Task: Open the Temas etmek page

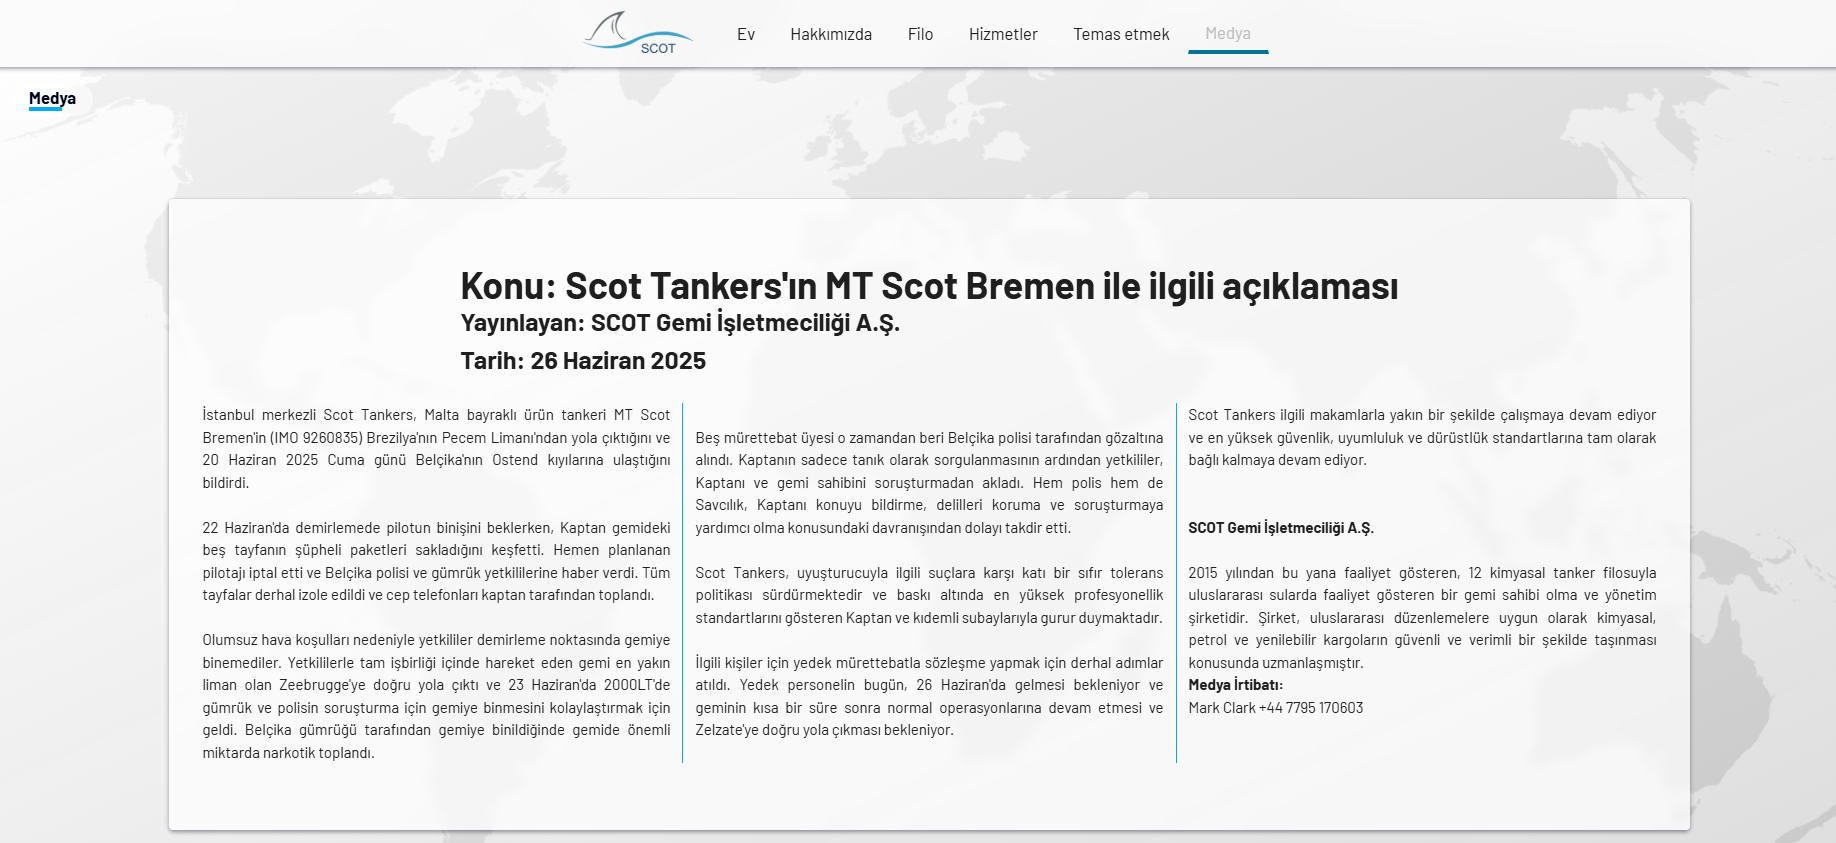Action: click(x=1120, y=34)
